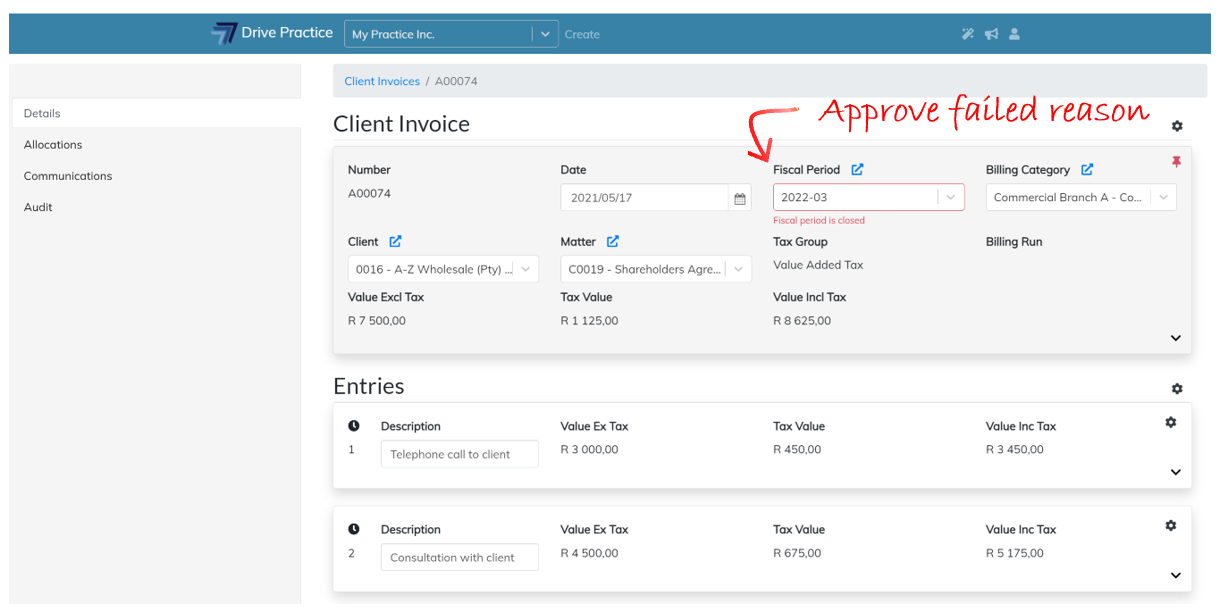Click the Client external link icon

point(395,242)
